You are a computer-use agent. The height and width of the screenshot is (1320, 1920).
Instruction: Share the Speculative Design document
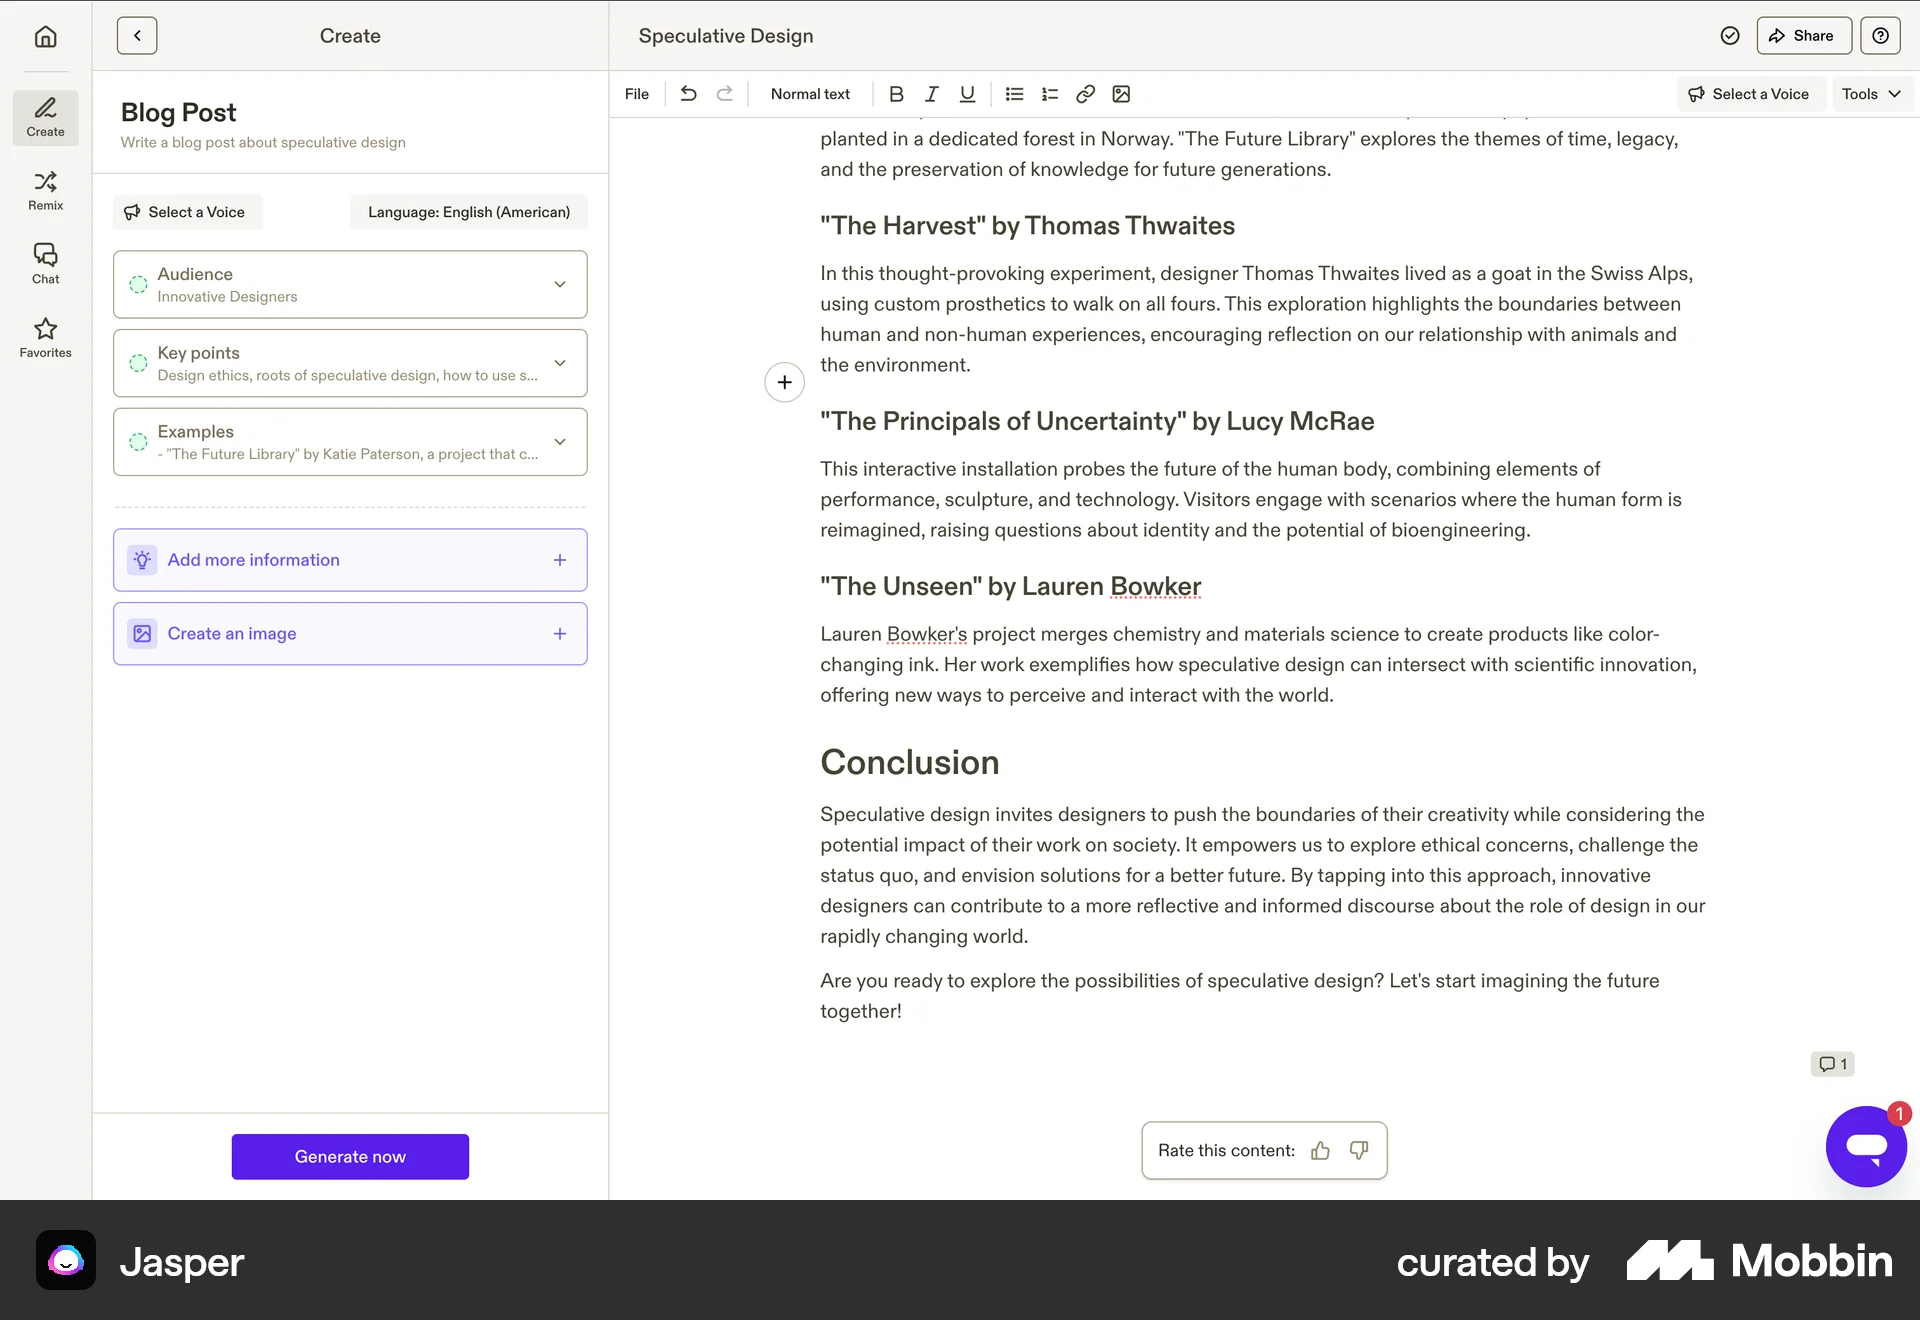[x=1802, y=35]
